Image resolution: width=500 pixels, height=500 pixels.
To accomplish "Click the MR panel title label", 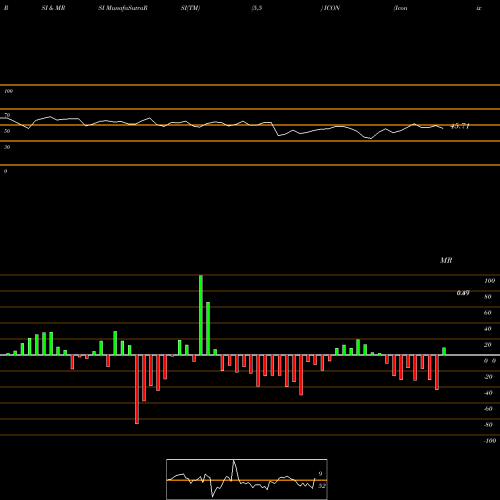I will coord(446,260).
